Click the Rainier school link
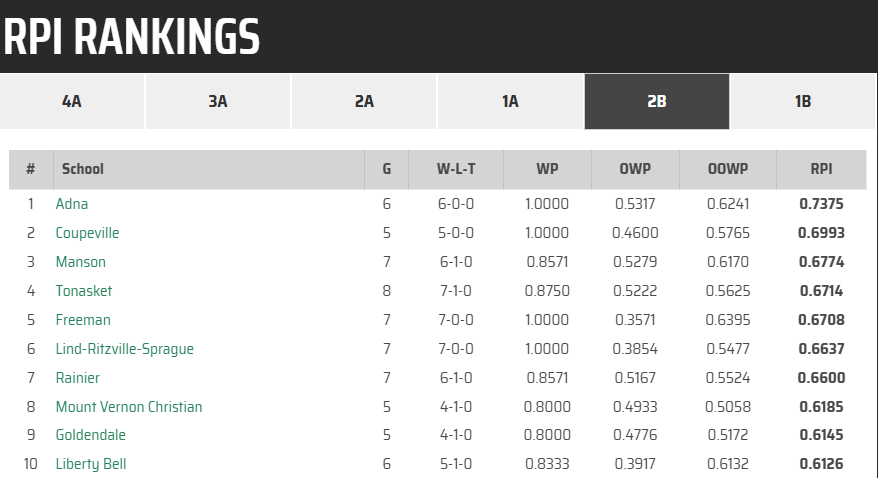The width and height of the screenshot is (878, 478). coord(78,378)
